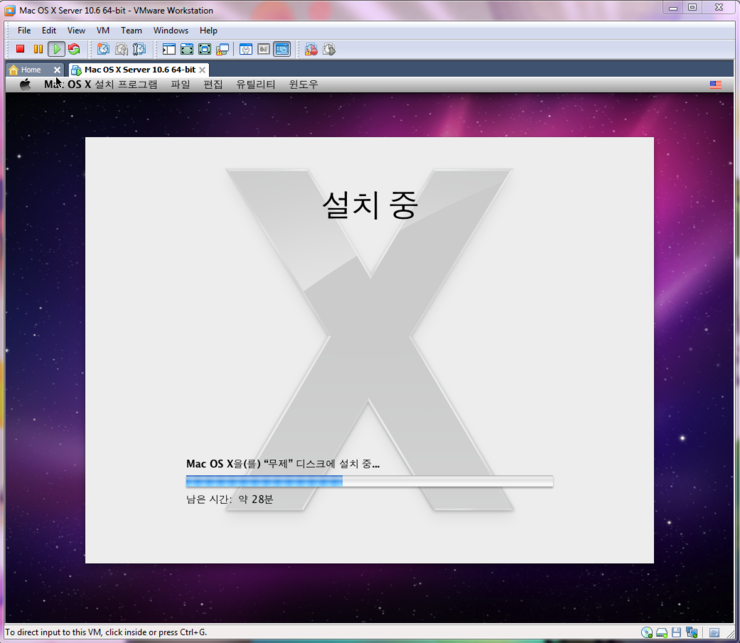Click the network adapter status icon
This screenshot has height=643, width=740.
pos(691,632)
